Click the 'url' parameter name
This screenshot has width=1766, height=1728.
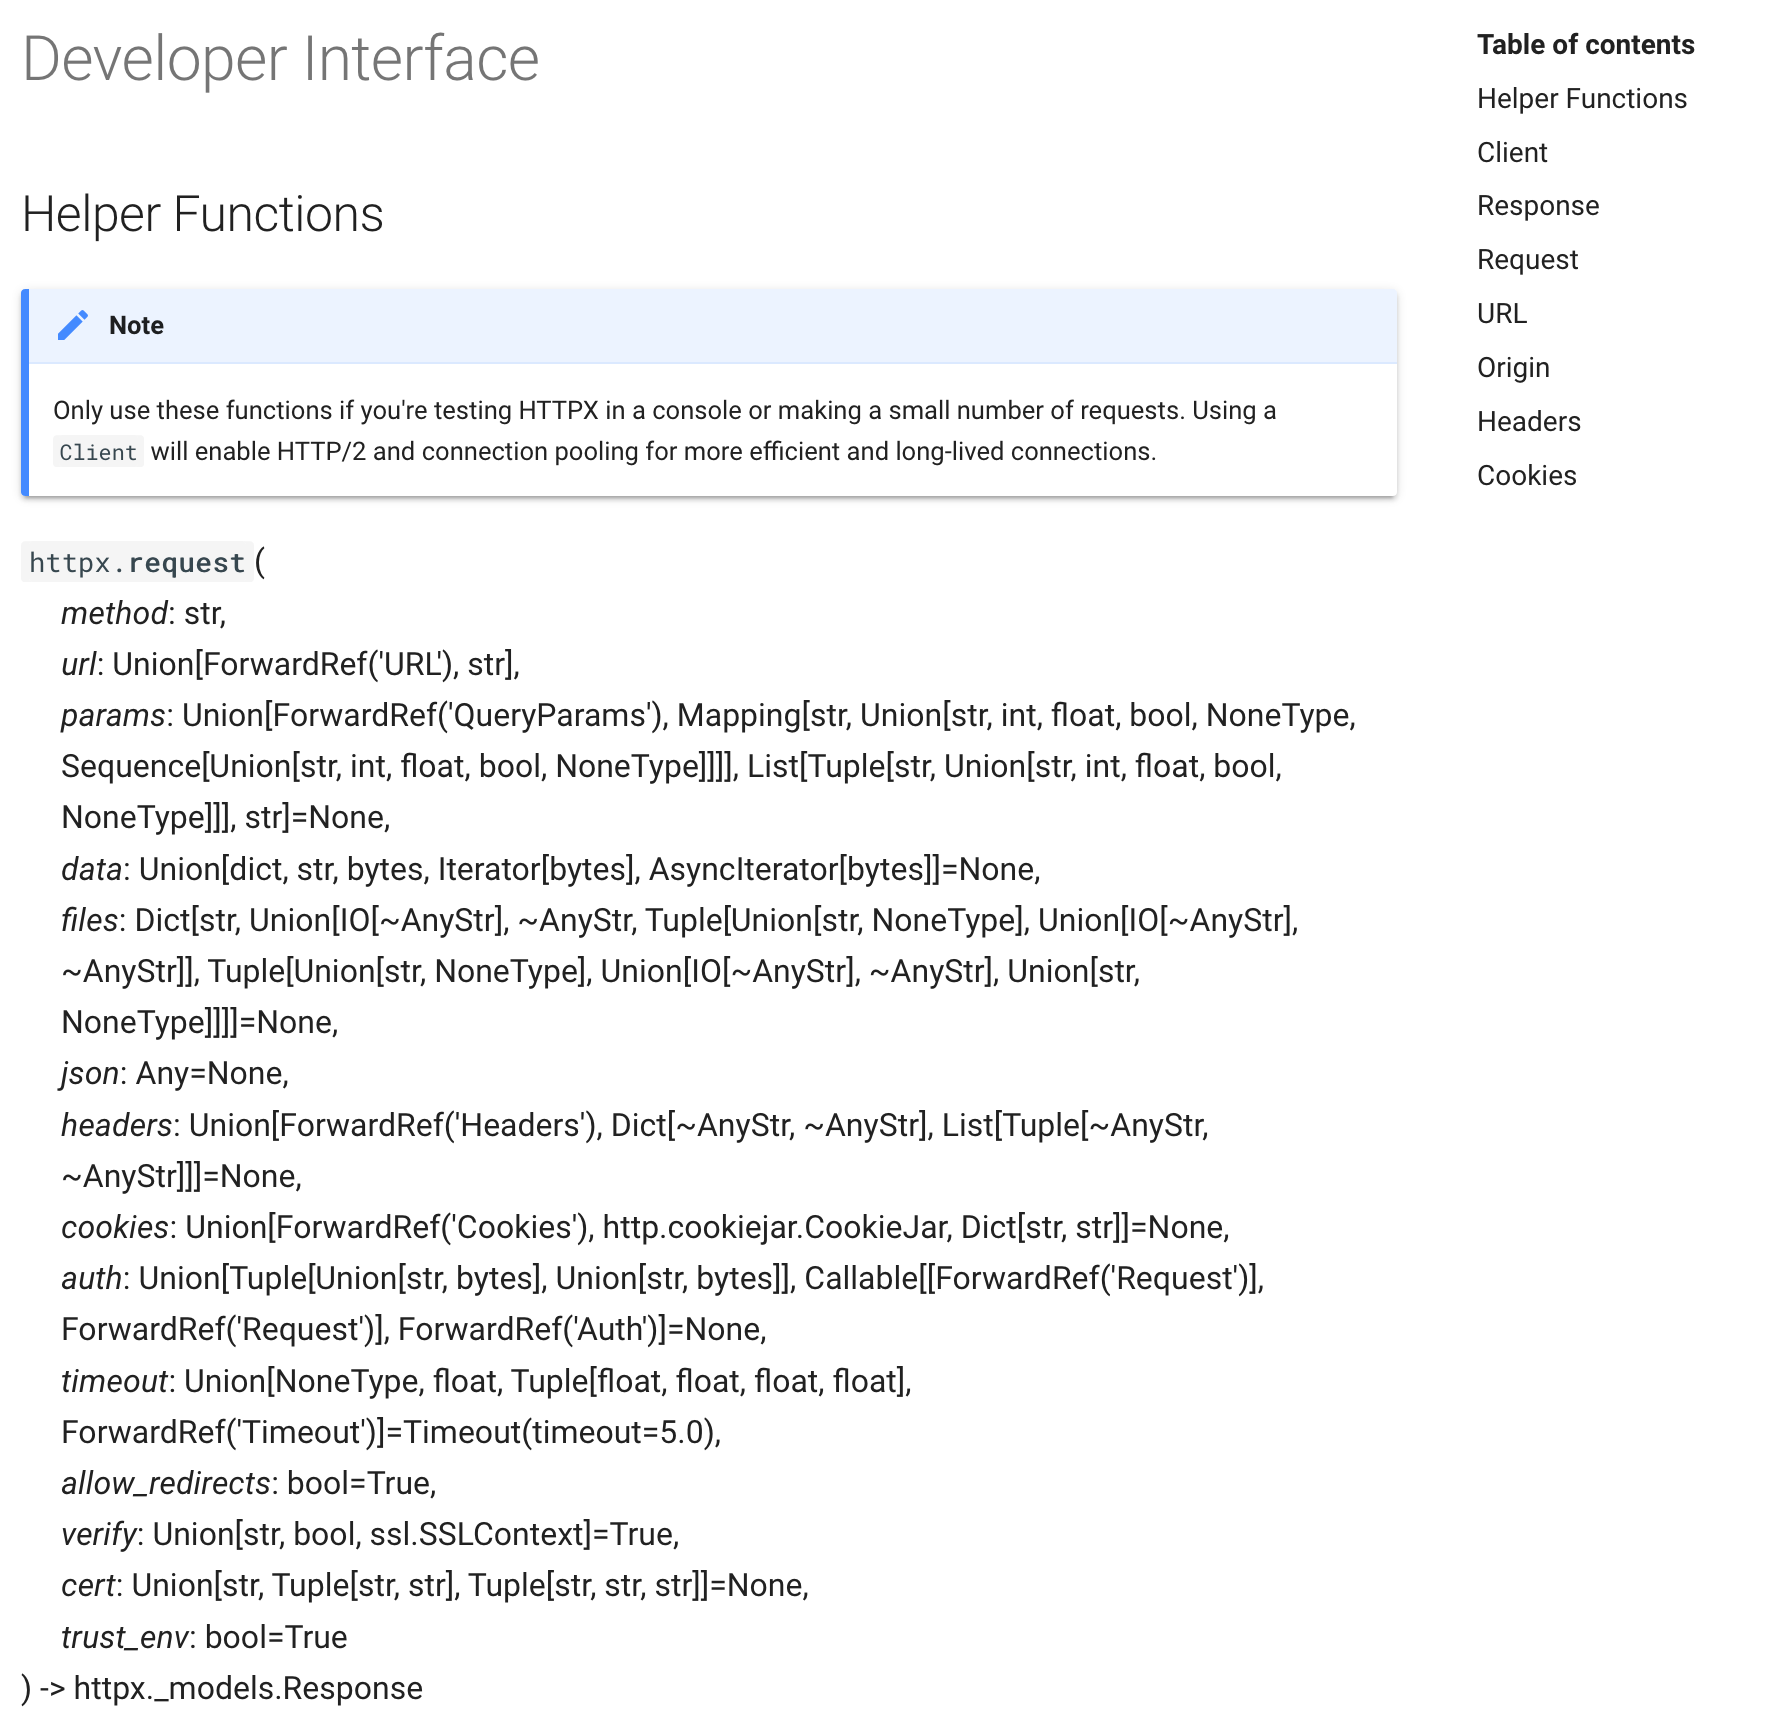click(x=79, y=664)
